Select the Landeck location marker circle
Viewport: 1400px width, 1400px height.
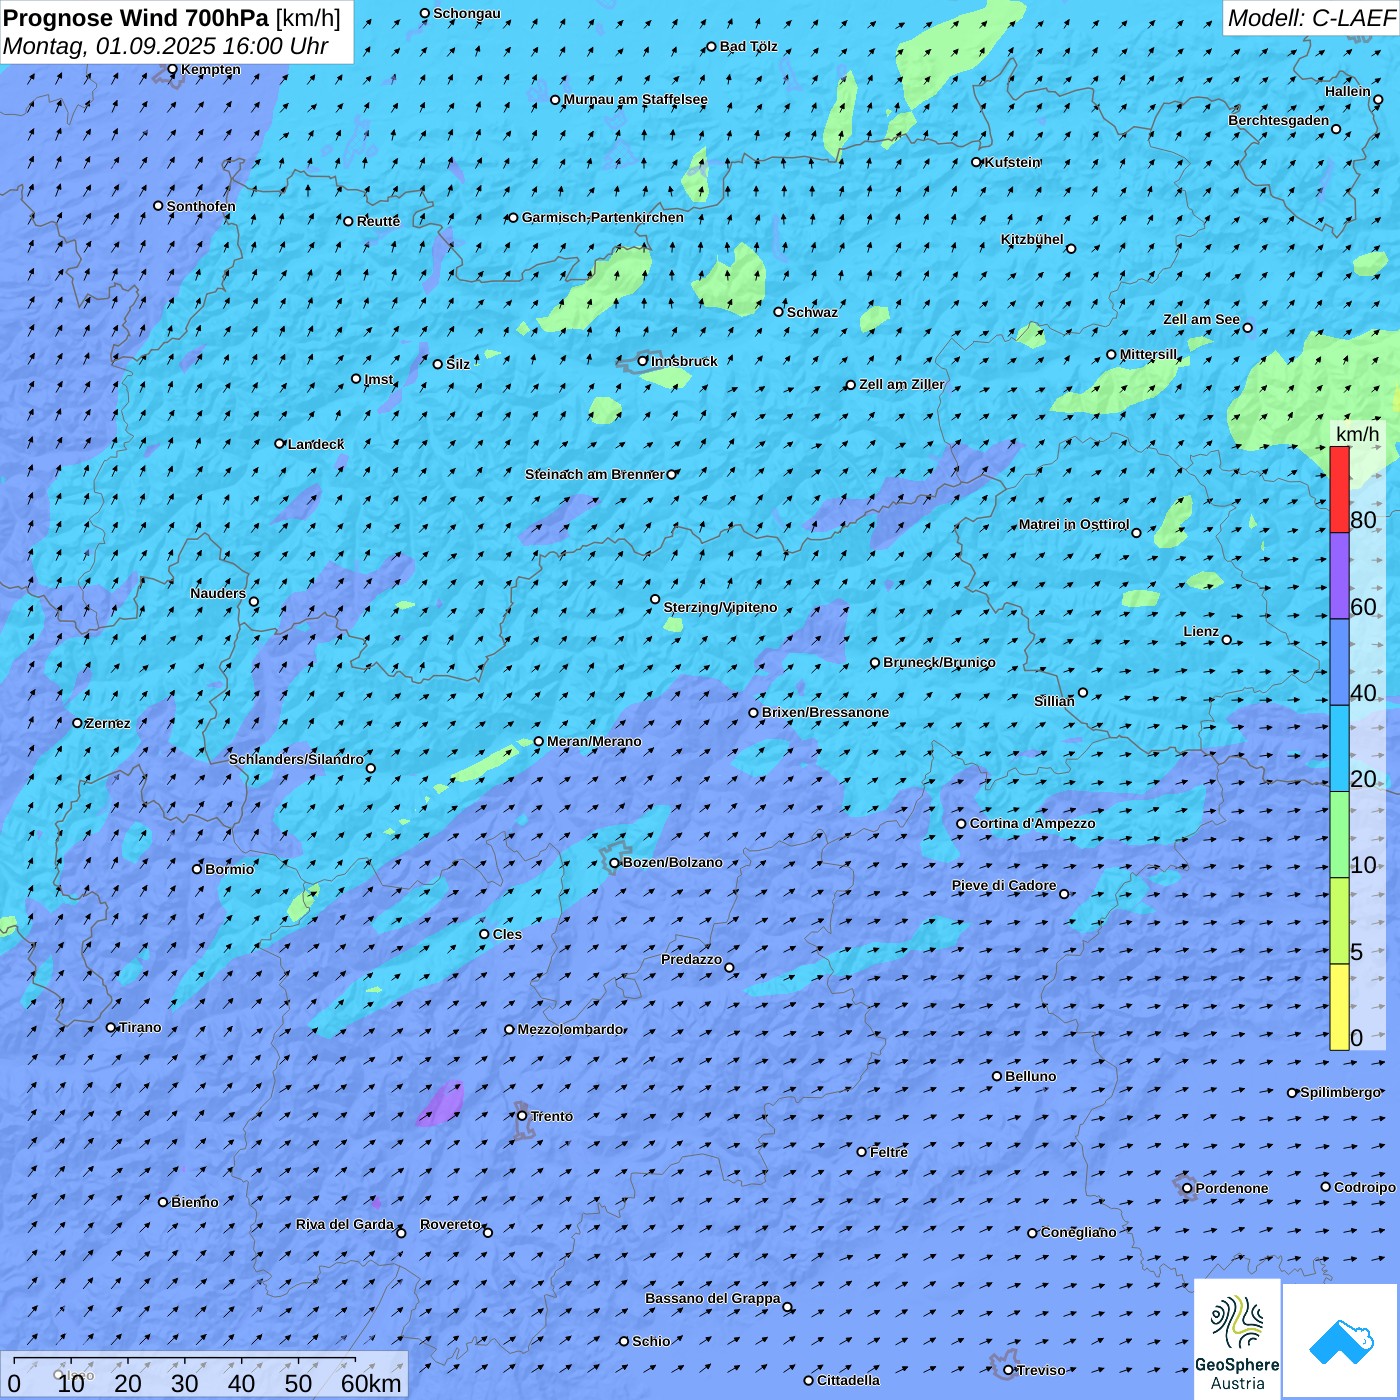point(280,444)
